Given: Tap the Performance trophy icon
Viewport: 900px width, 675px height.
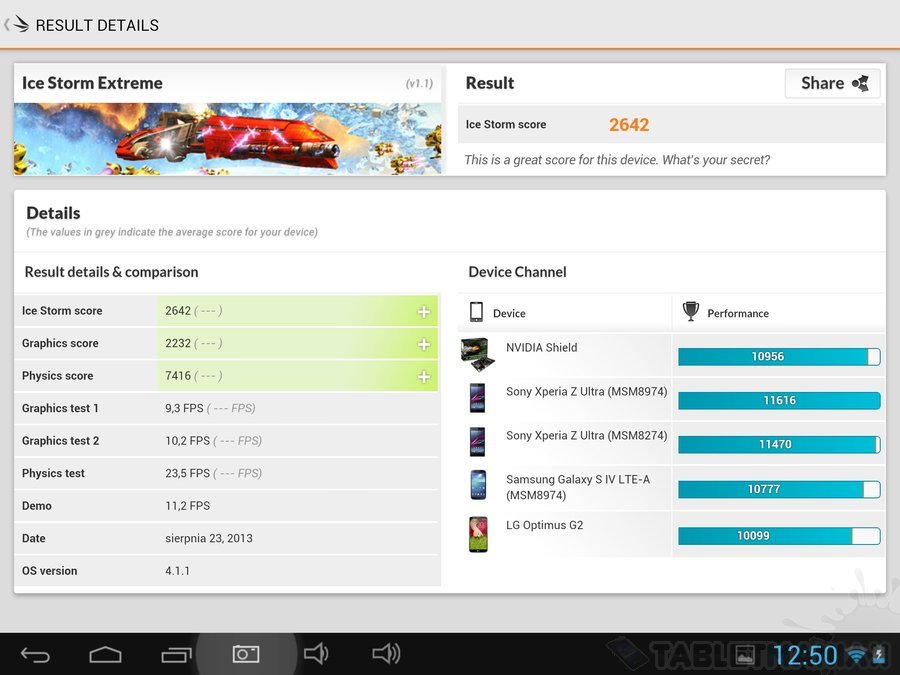Looking at the screenshot, I should [x=690, y=312].
